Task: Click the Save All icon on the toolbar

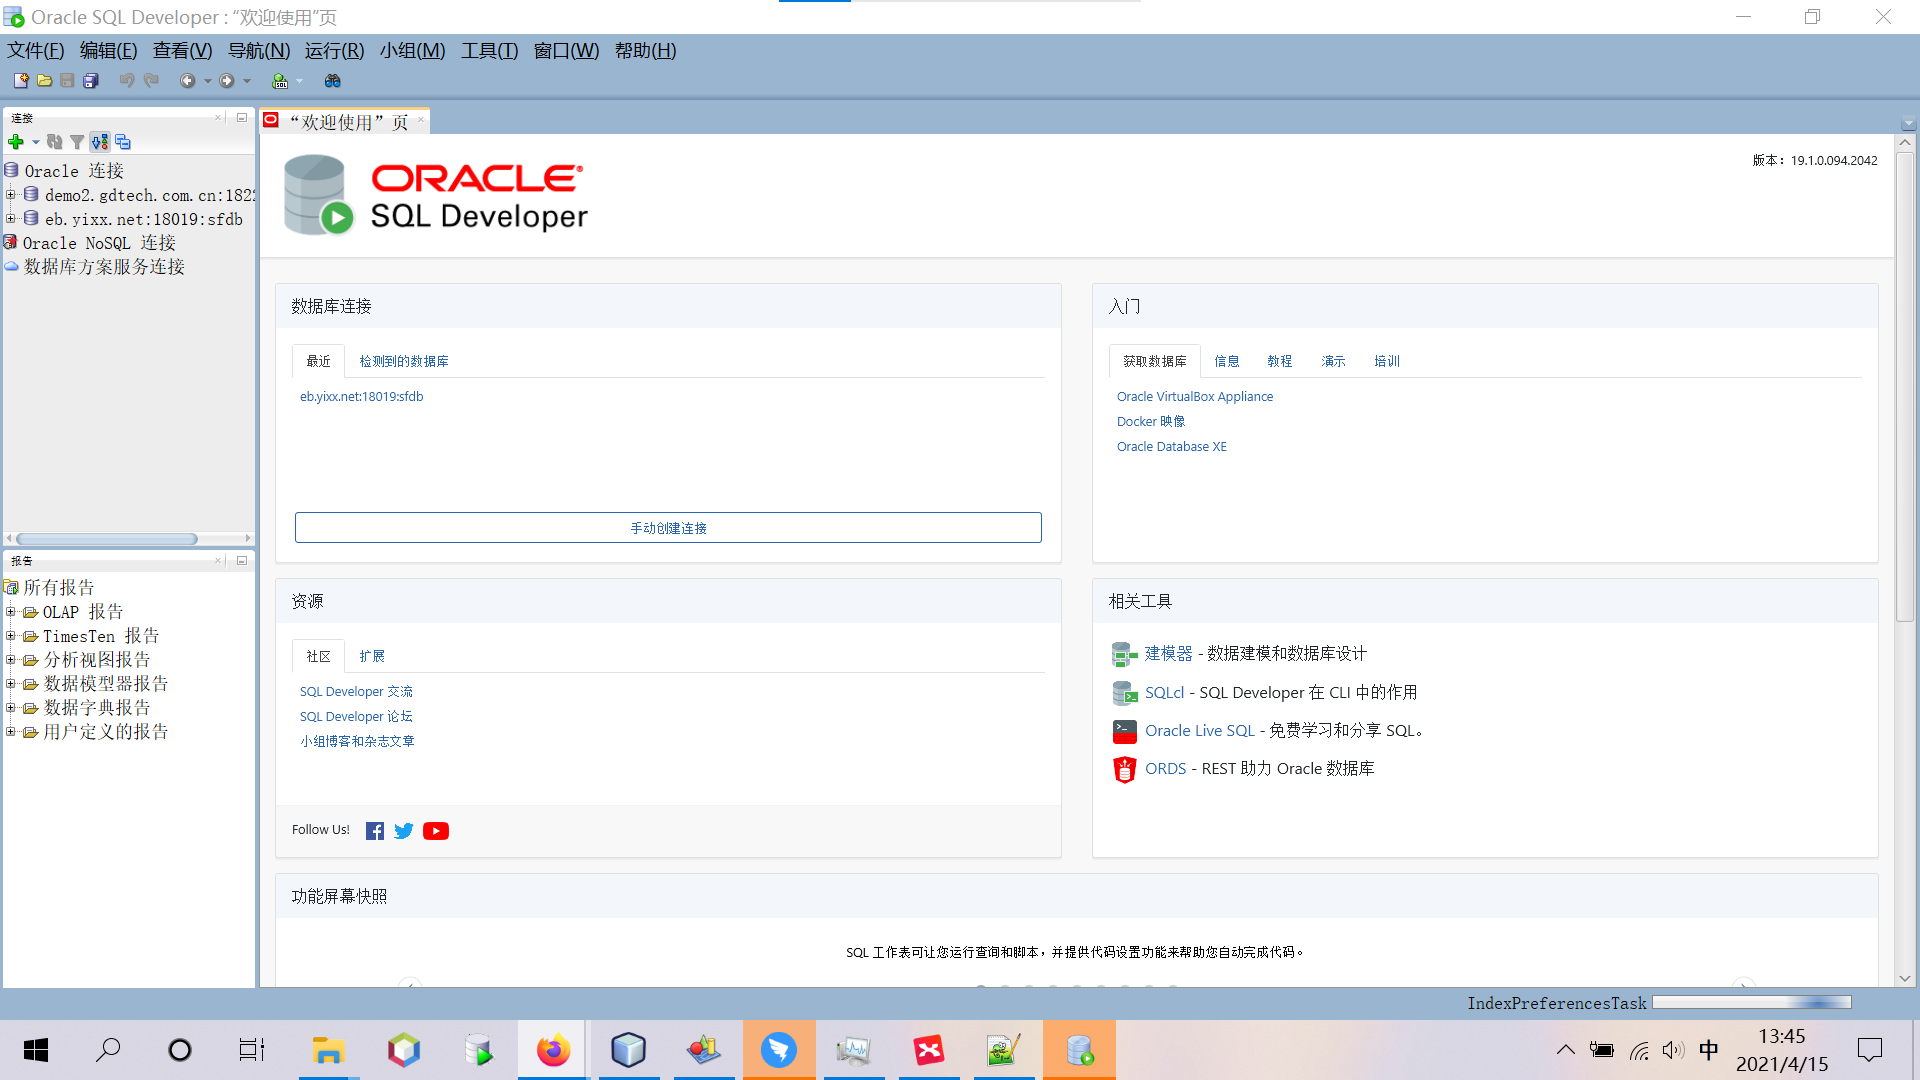Action: (91, 81)
